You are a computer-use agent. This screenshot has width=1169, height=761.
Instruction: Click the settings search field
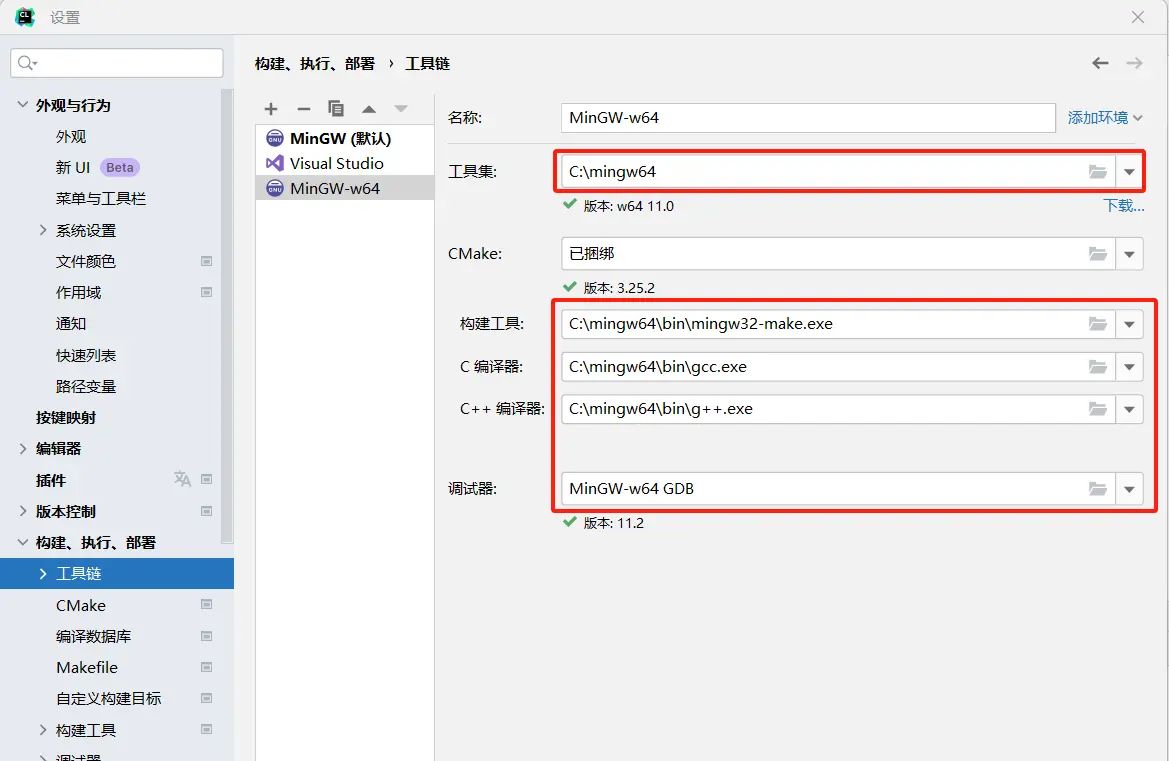116,62
